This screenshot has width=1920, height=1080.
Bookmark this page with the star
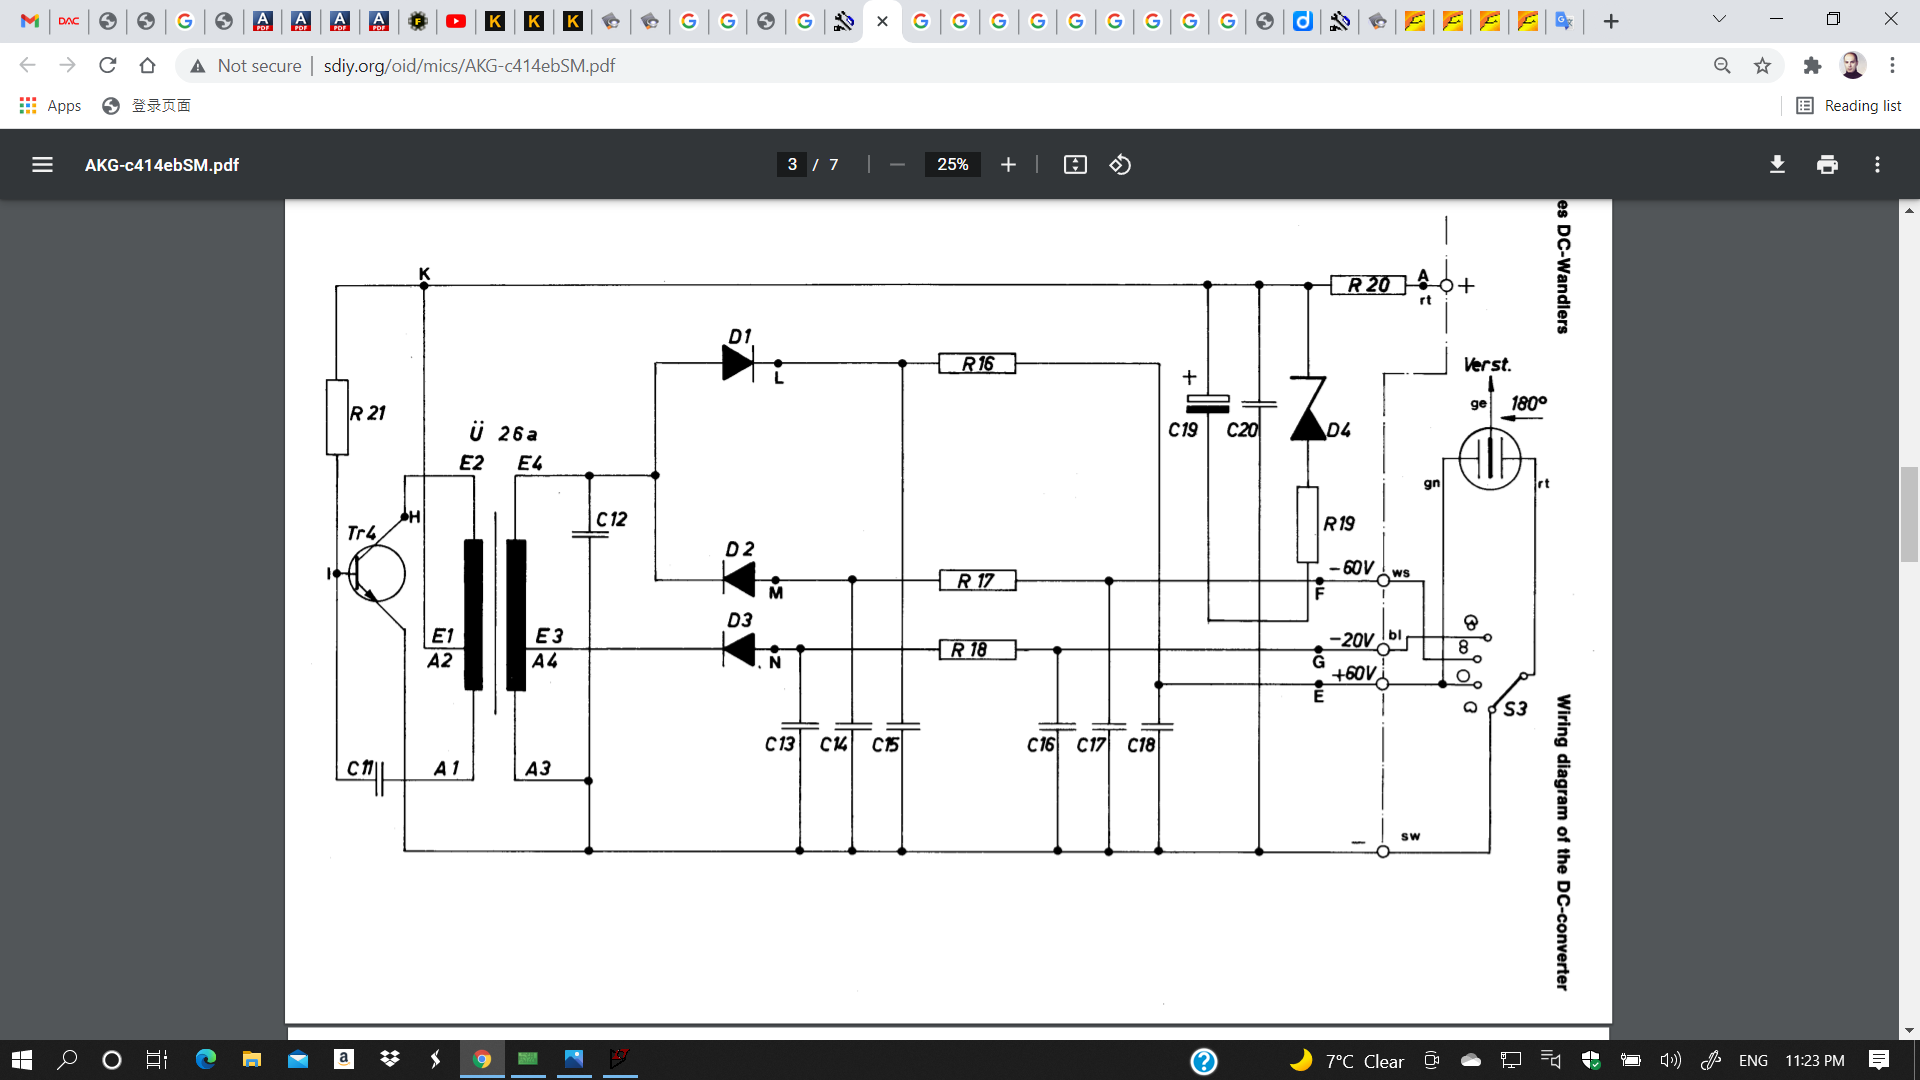click(1762, 65)
